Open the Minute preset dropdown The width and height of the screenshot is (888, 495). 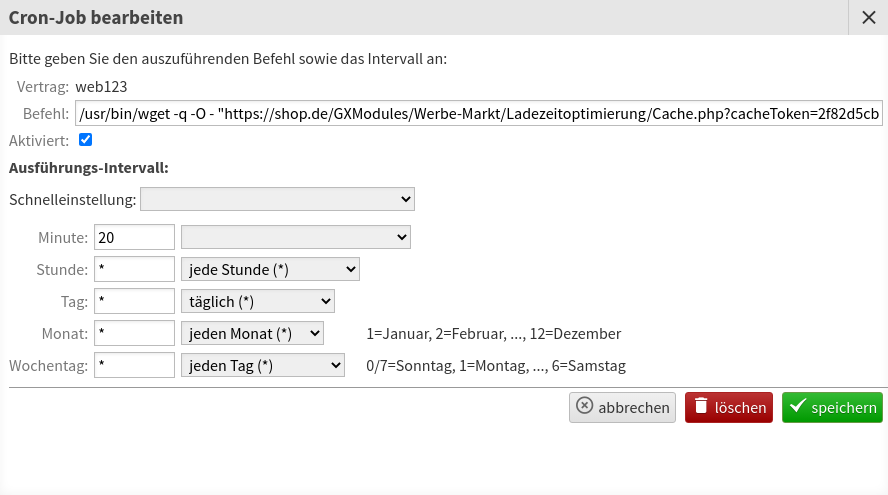[x=296, y=237]
